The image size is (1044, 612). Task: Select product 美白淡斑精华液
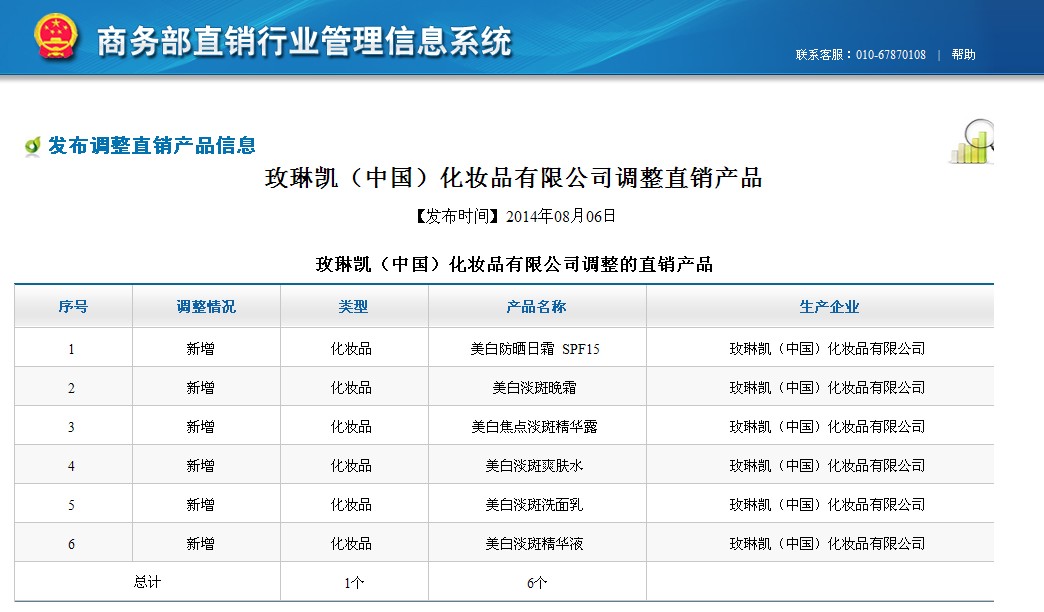535,543
